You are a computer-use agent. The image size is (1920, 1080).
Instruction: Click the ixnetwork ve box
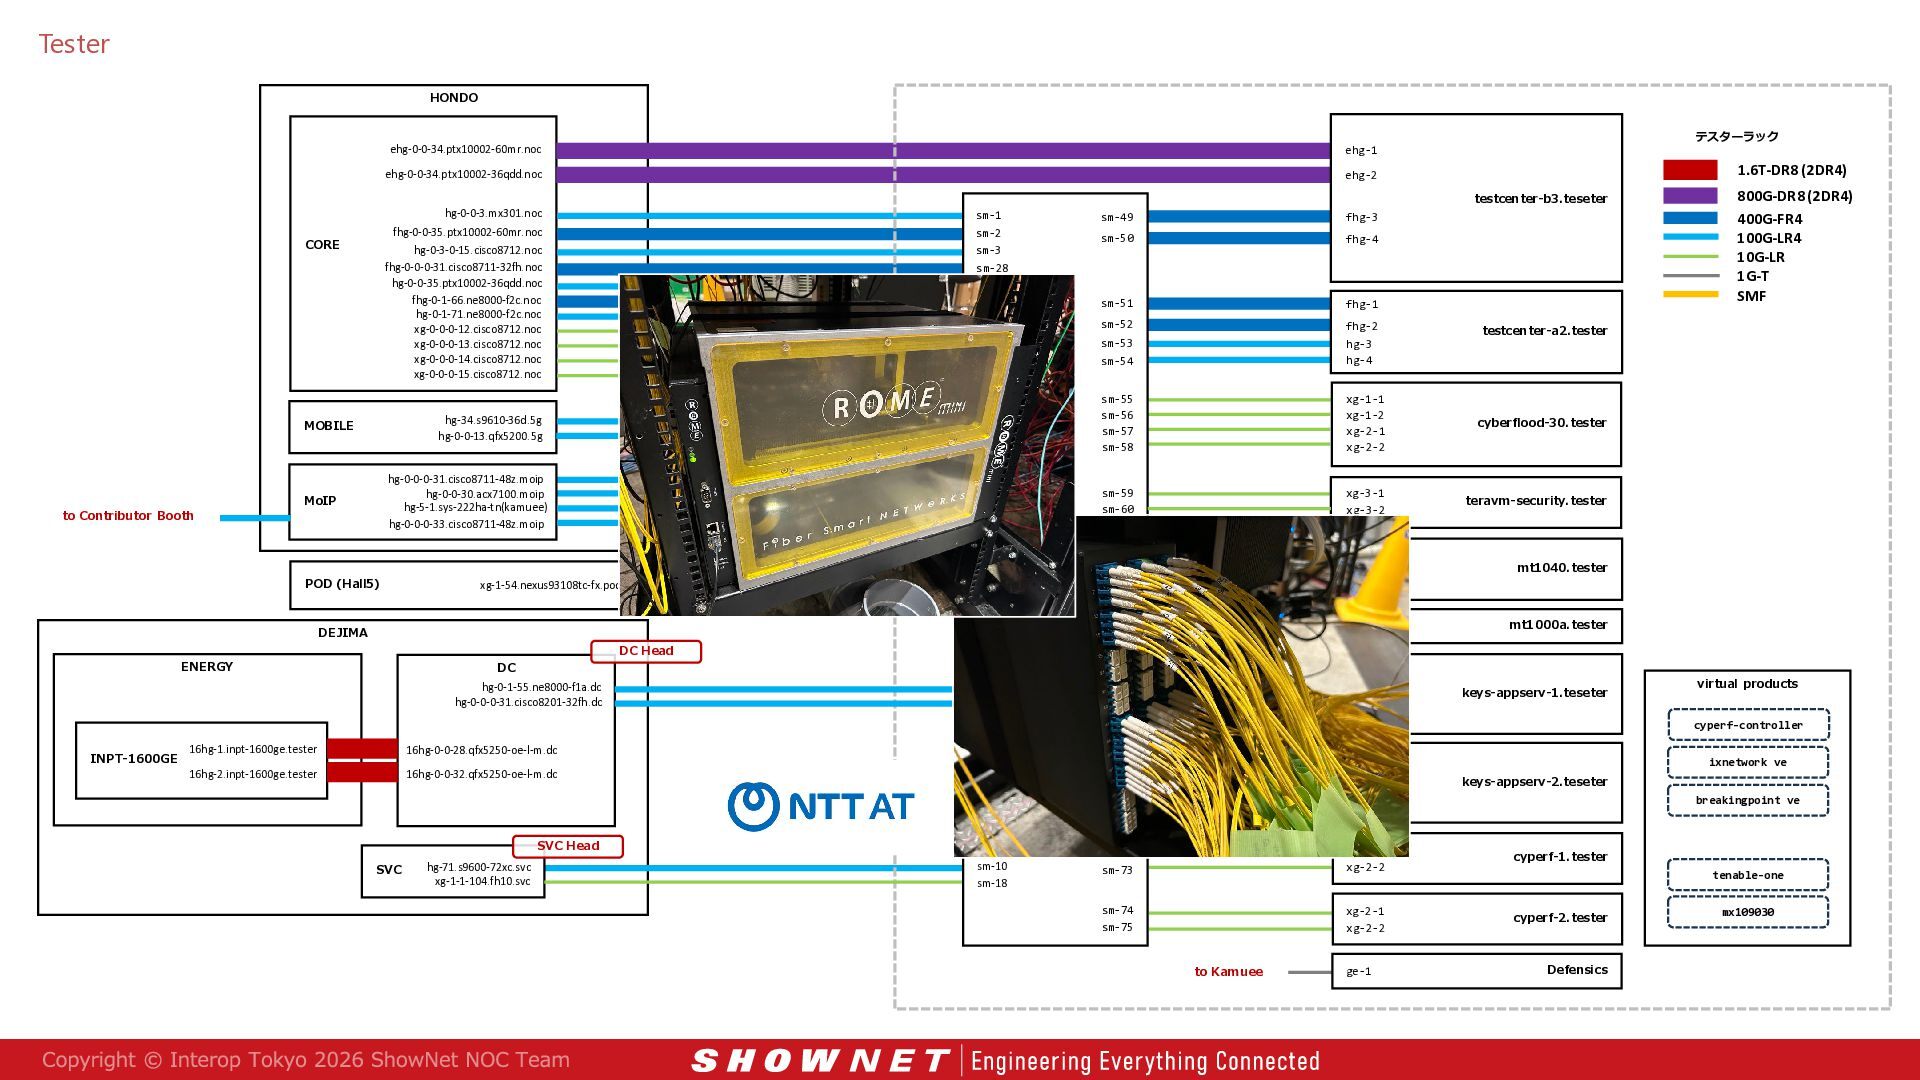1748,762
